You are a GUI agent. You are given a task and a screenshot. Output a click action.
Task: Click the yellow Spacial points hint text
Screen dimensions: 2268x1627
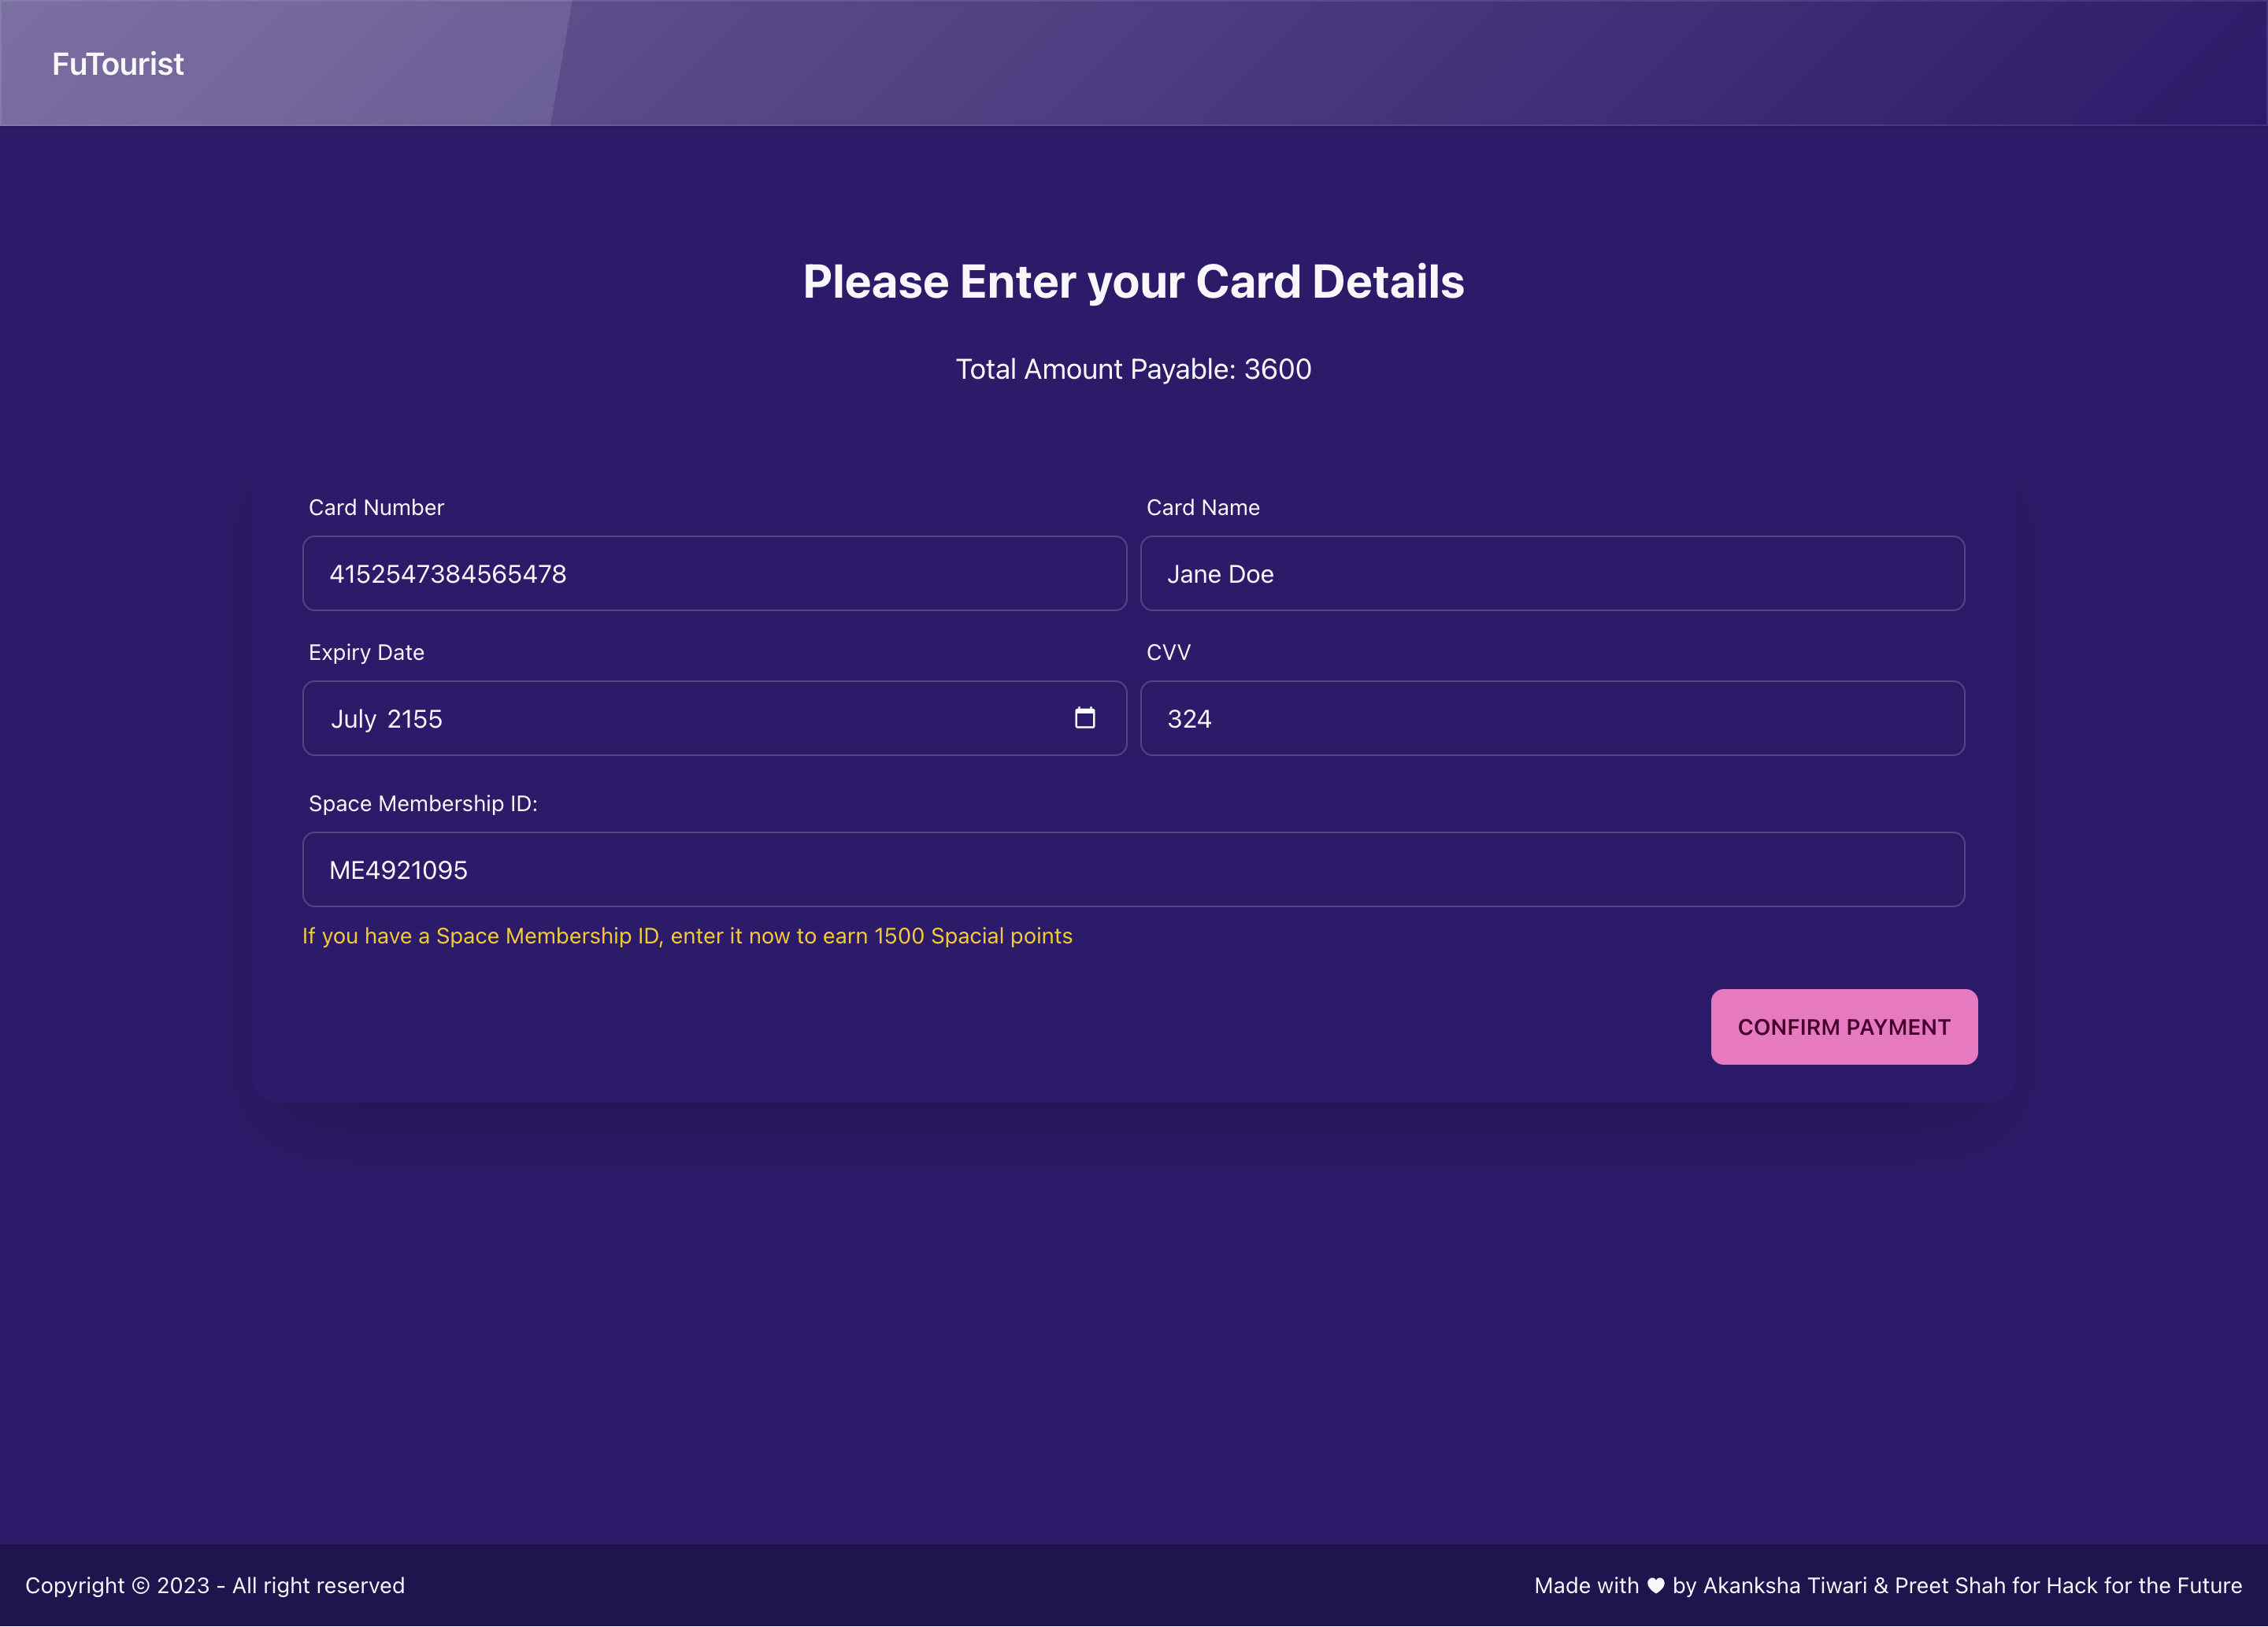(687, 936)
